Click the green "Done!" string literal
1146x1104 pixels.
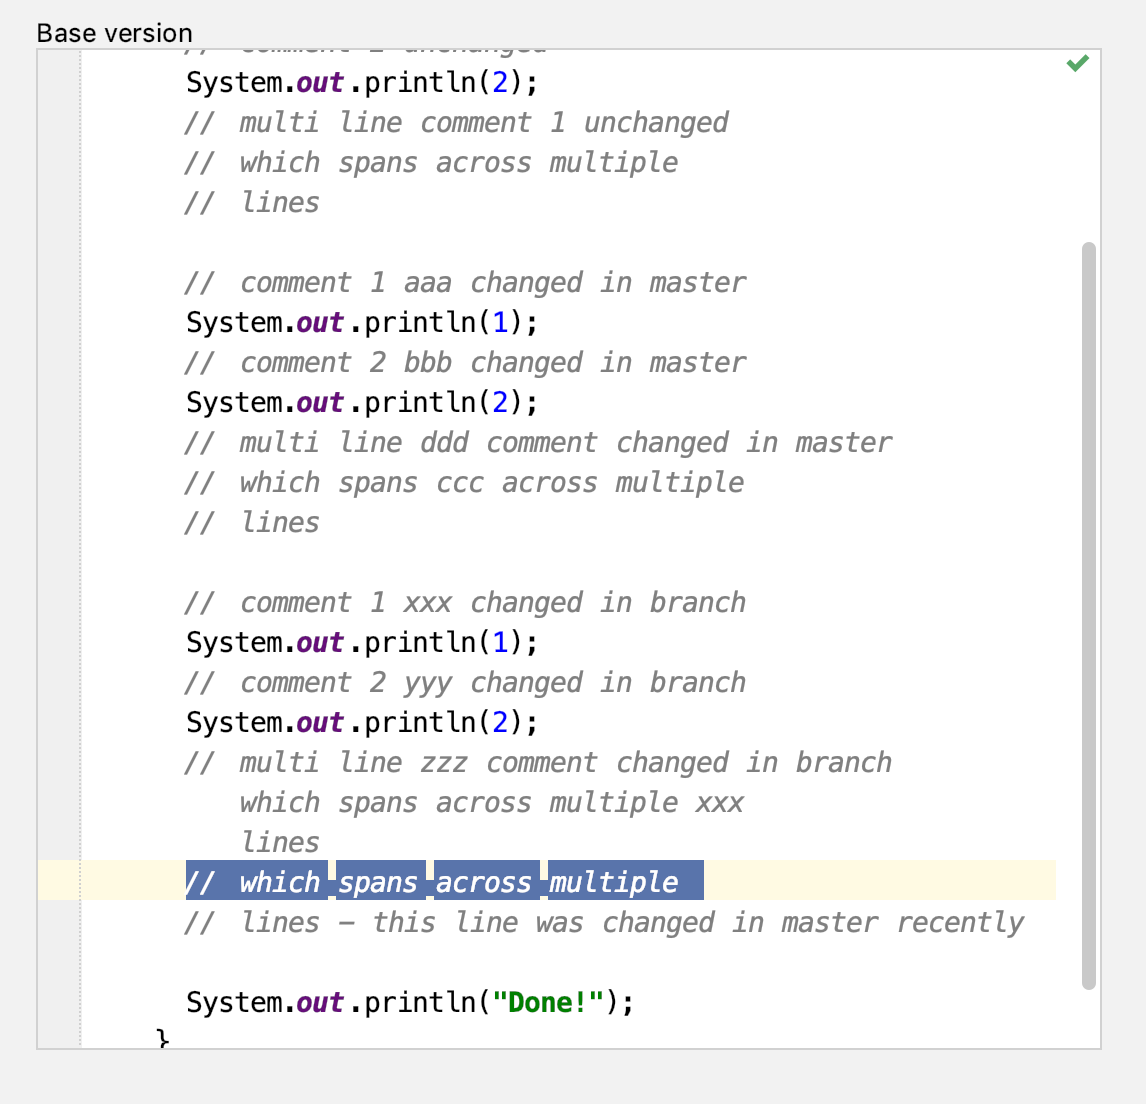point(548,1002)
